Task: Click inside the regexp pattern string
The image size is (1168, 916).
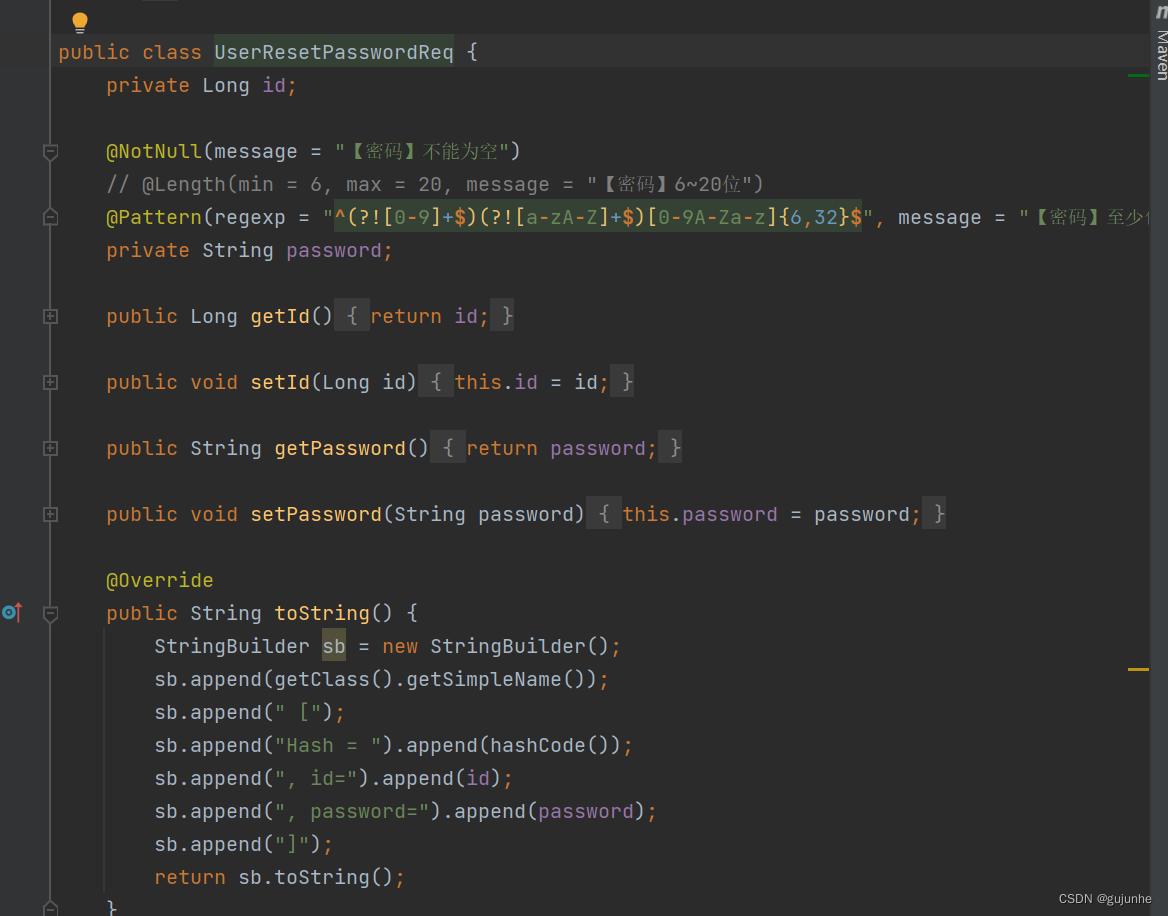Action: tap(598, 217)
